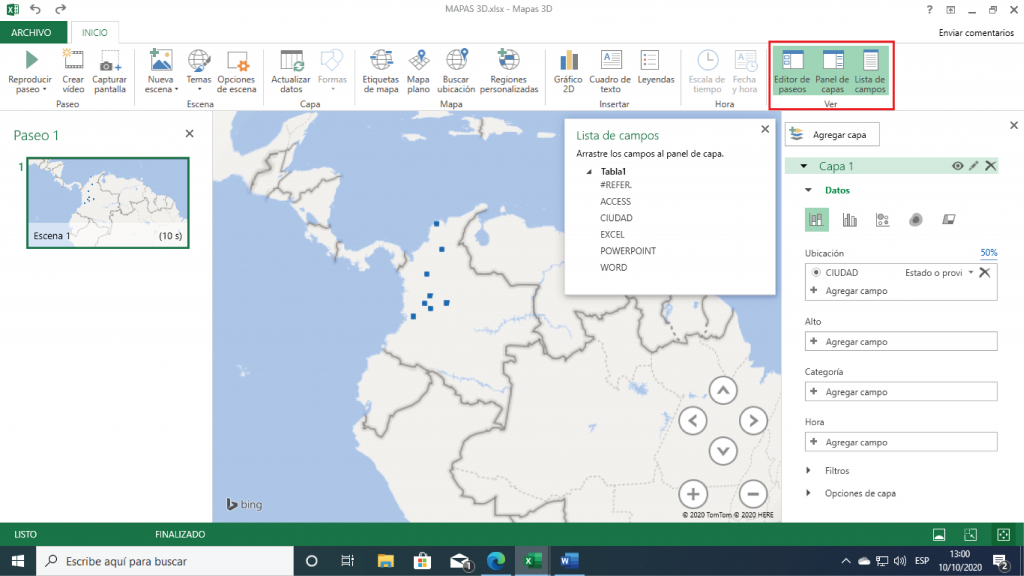
Task: Rotate map right with arrow
Action: coord(753,421)
